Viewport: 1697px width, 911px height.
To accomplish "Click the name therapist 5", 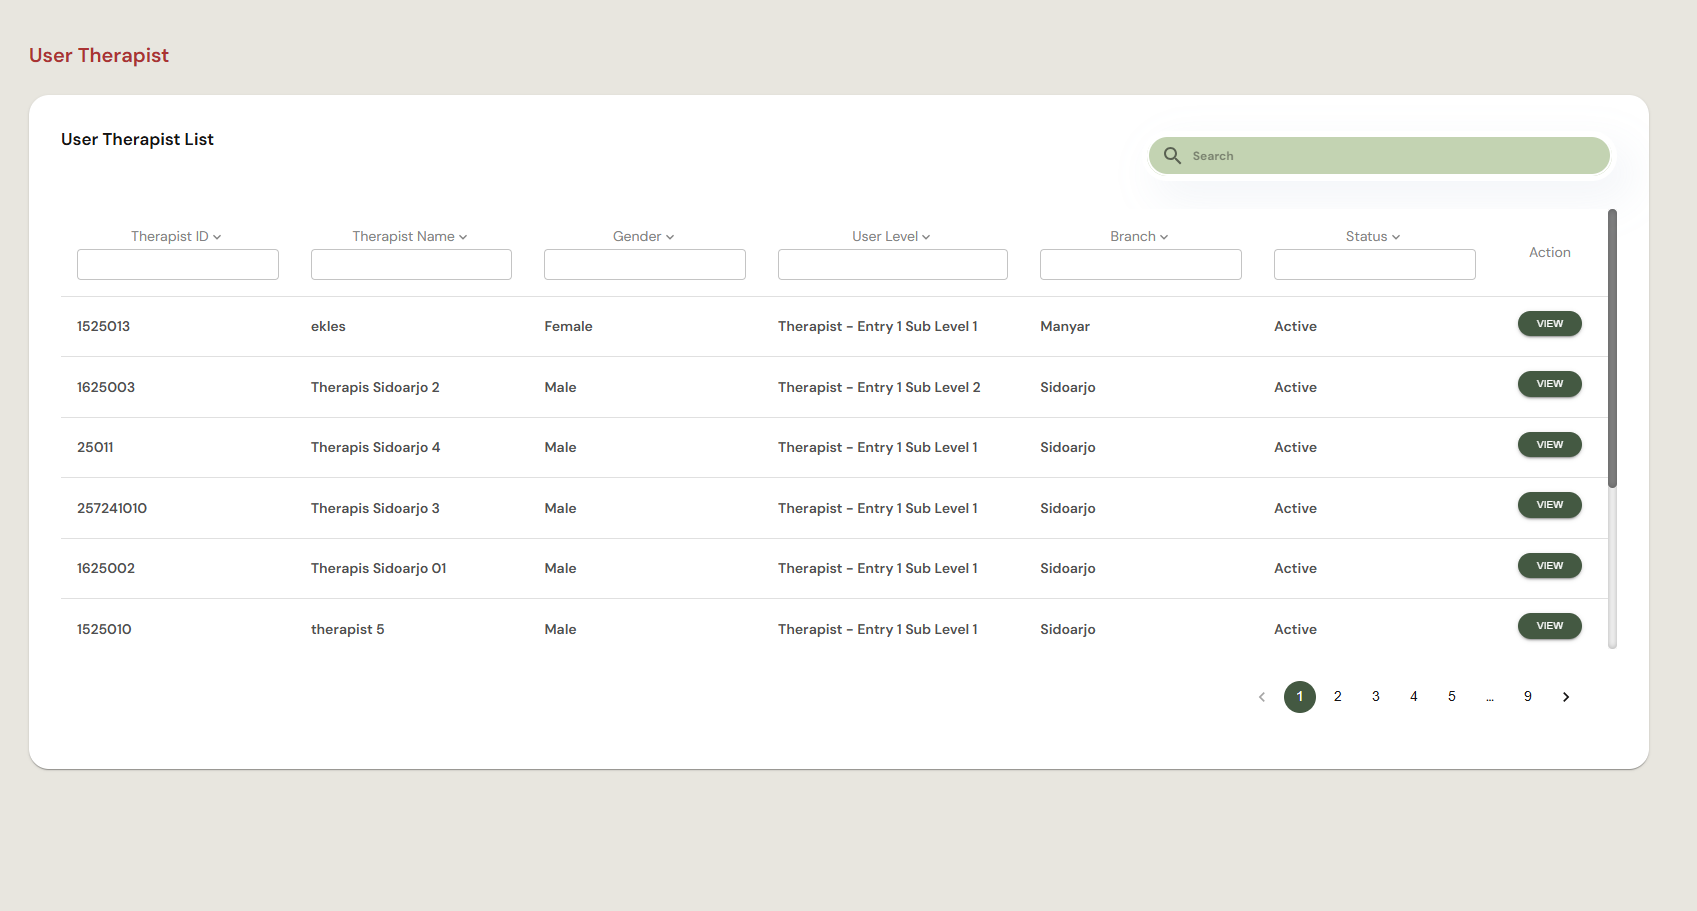I will (x=348, y=629).
